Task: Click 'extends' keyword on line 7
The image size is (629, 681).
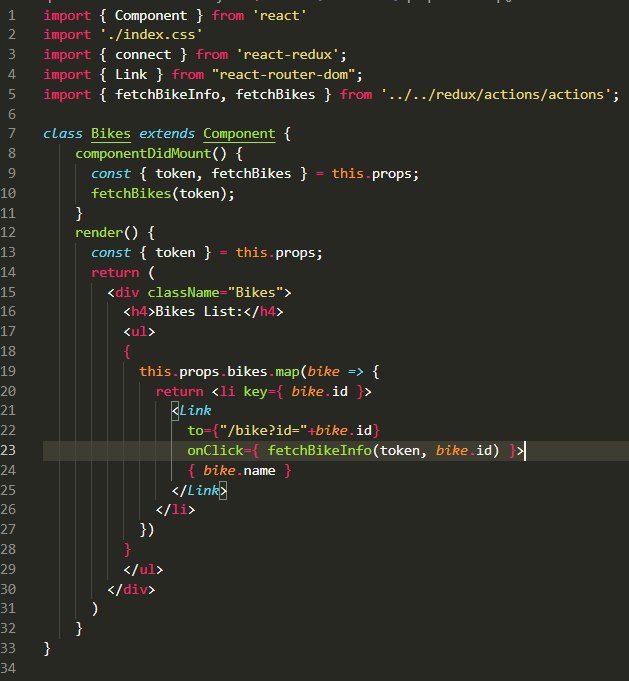Action: (x=167, y=133)
